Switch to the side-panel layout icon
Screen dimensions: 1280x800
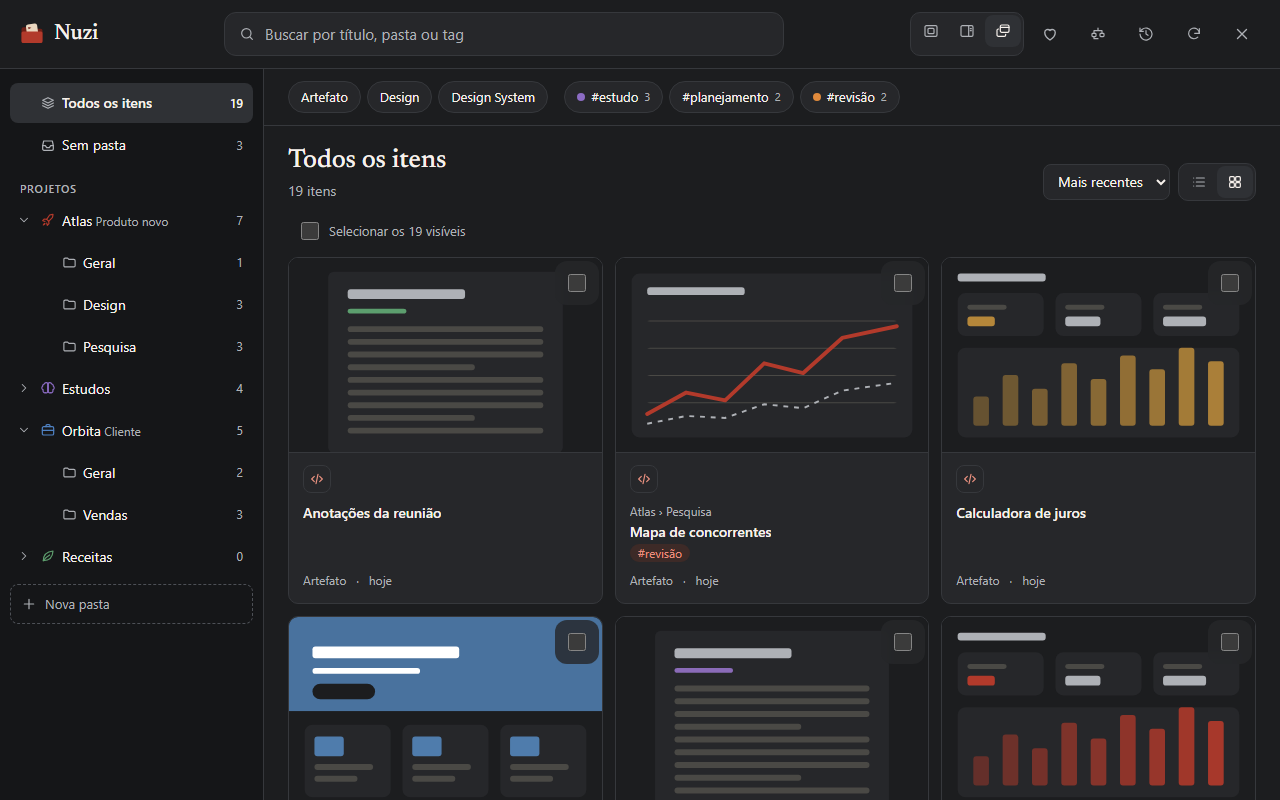[967, 32]
